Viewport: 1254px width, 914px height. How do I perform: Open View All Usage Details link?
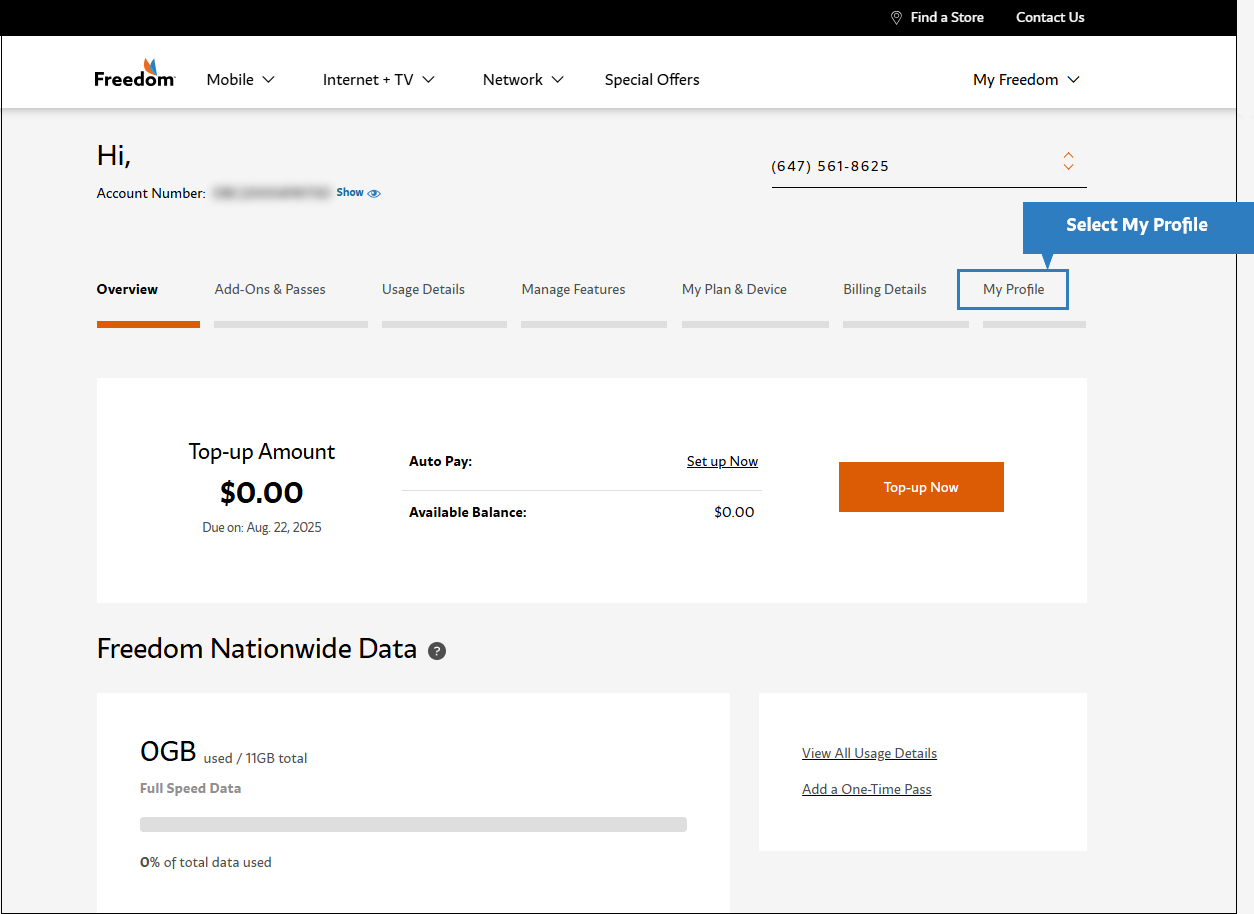[869, 753]
